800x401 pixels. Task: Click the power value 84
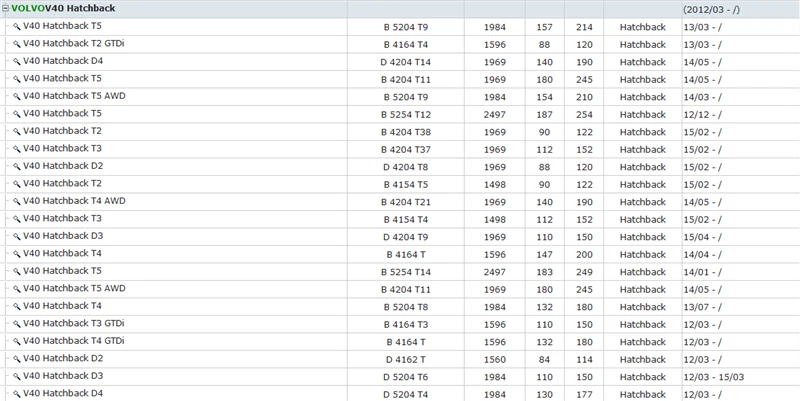pyautogui.click(x=544, y=360)
